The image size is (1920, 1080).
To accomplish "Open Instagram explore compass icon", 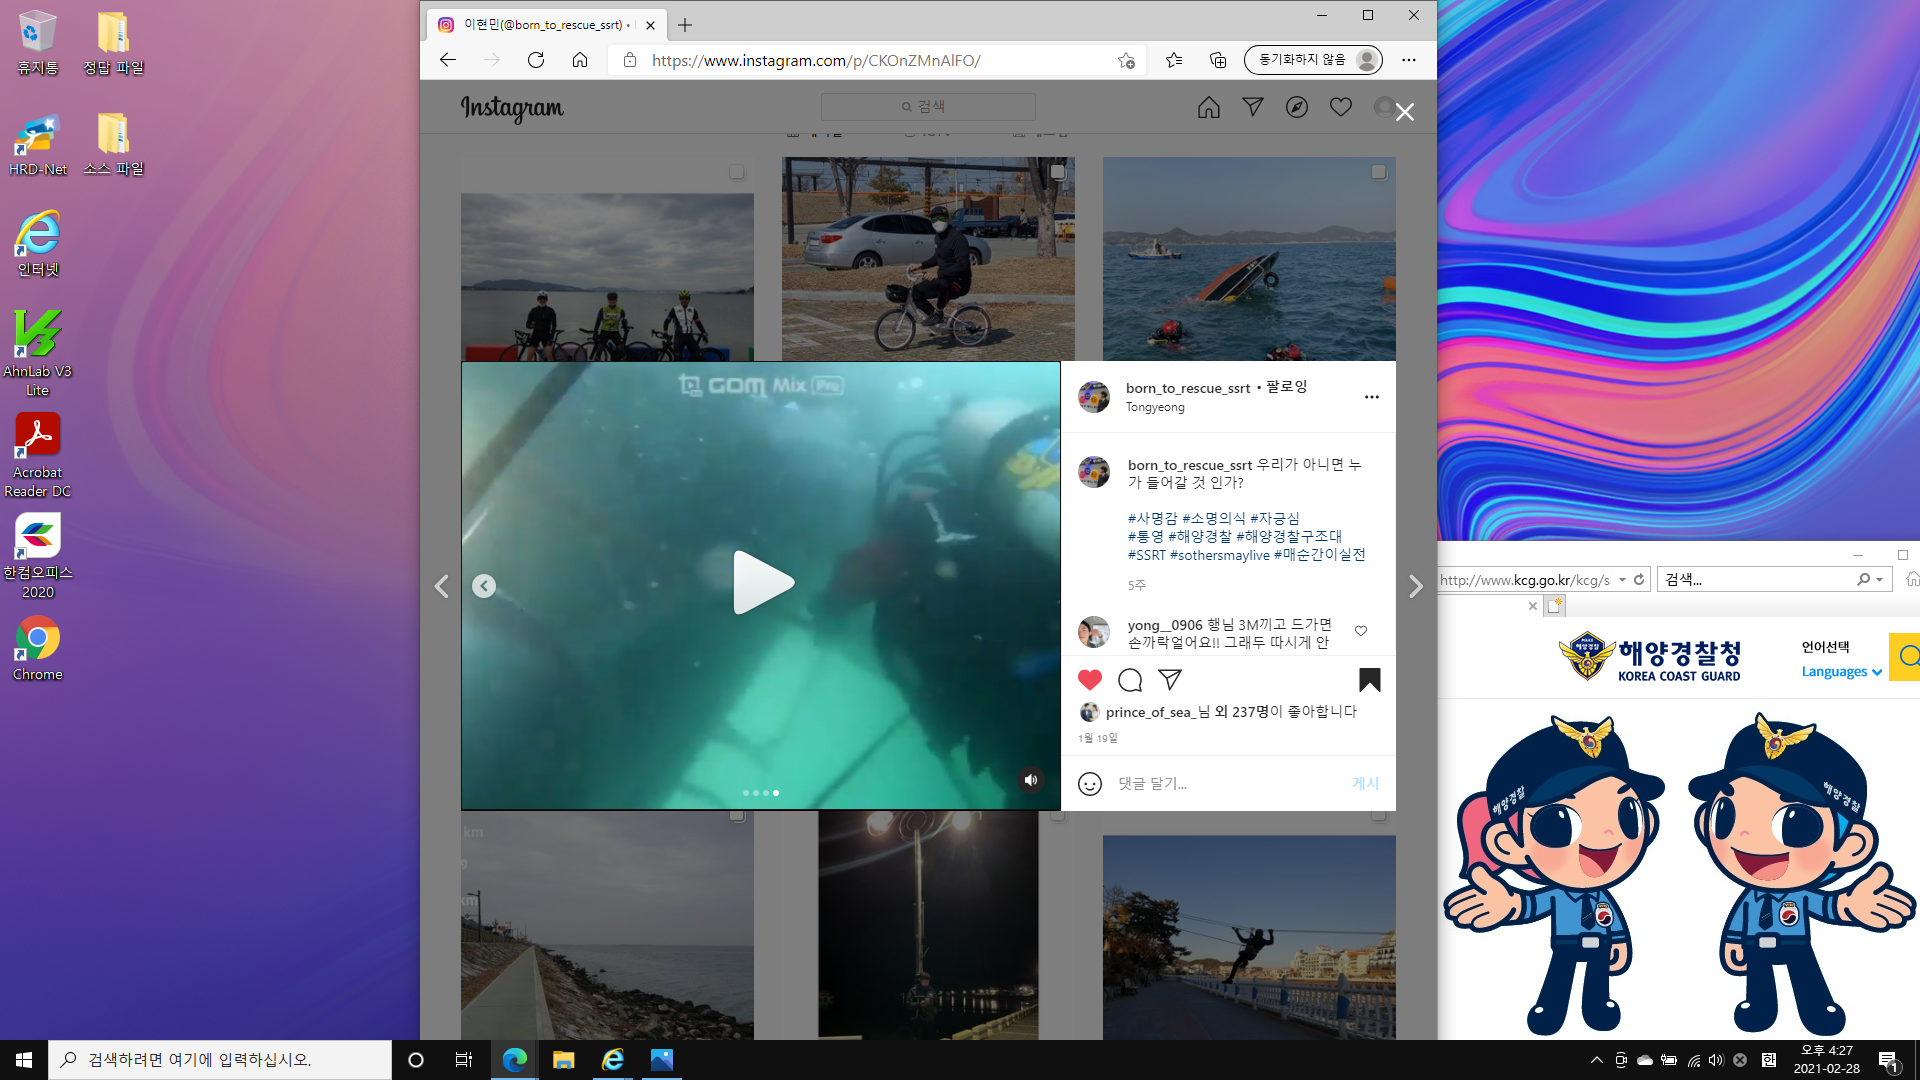I will coord(1296,107).
